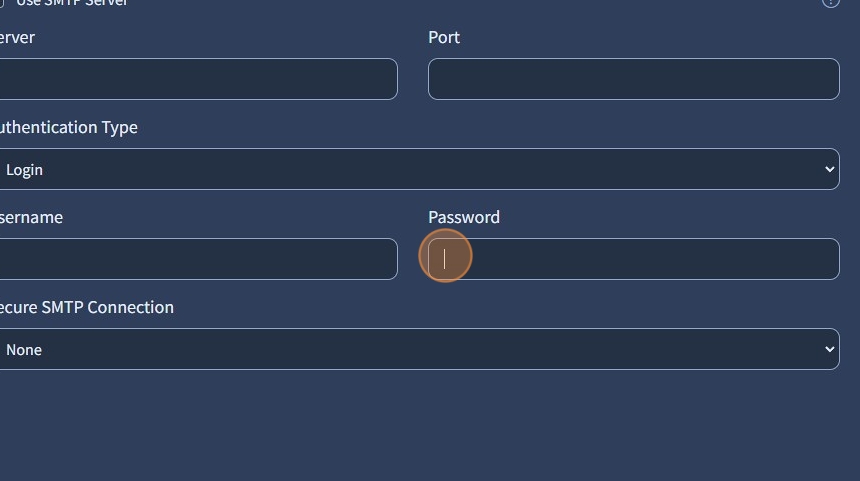Click the info icon at top right
The height and width of the screenshot is (481, 860).
tap(830, 2)
